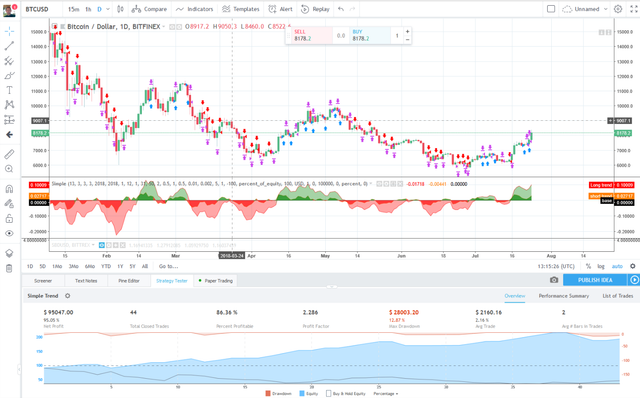640x398 pixels.
Task: Hide all drawing tools with eye icon
Action: click(9, 233)
